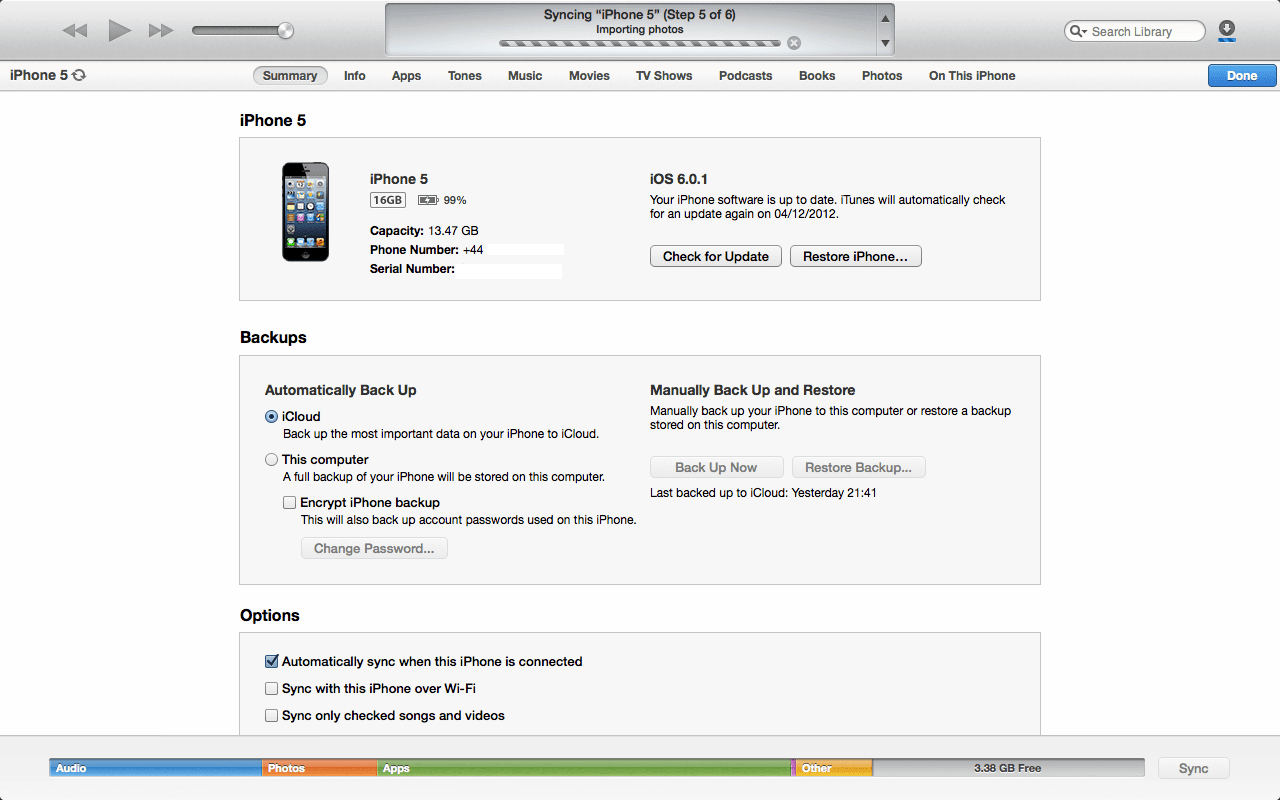This screenshot has height=800, width=1280.
Task: Click Back Up Now
Action: (716, 468)
